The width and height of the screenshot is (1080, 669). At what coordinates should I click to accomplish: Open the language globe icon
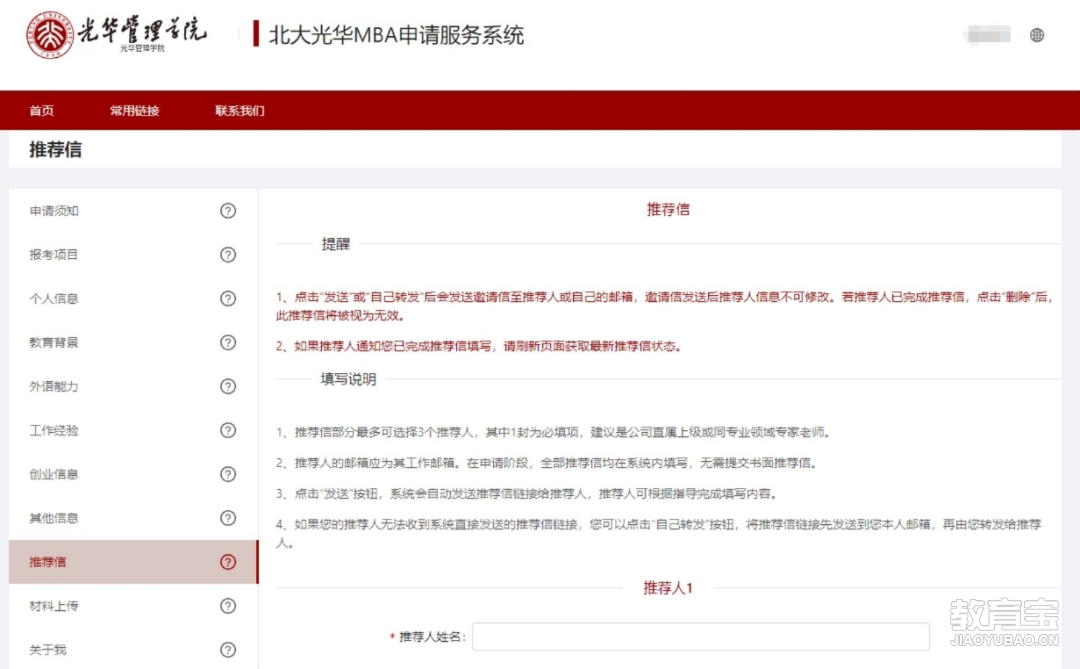(1037, 35)
